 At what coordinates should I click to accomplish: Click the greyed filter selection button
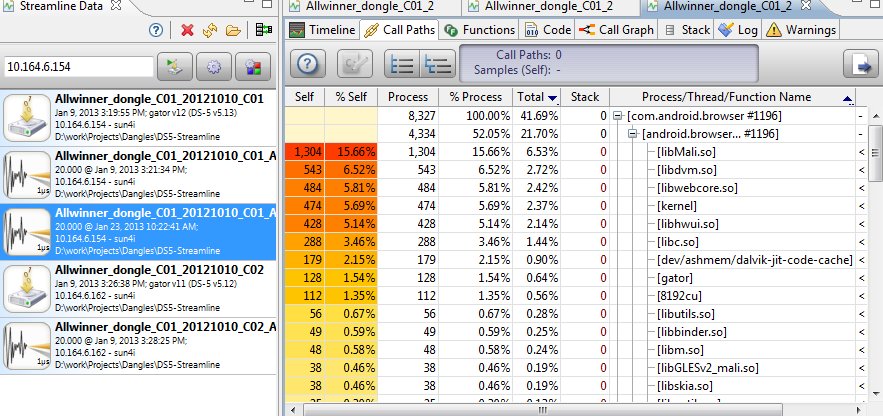(355, 64)
